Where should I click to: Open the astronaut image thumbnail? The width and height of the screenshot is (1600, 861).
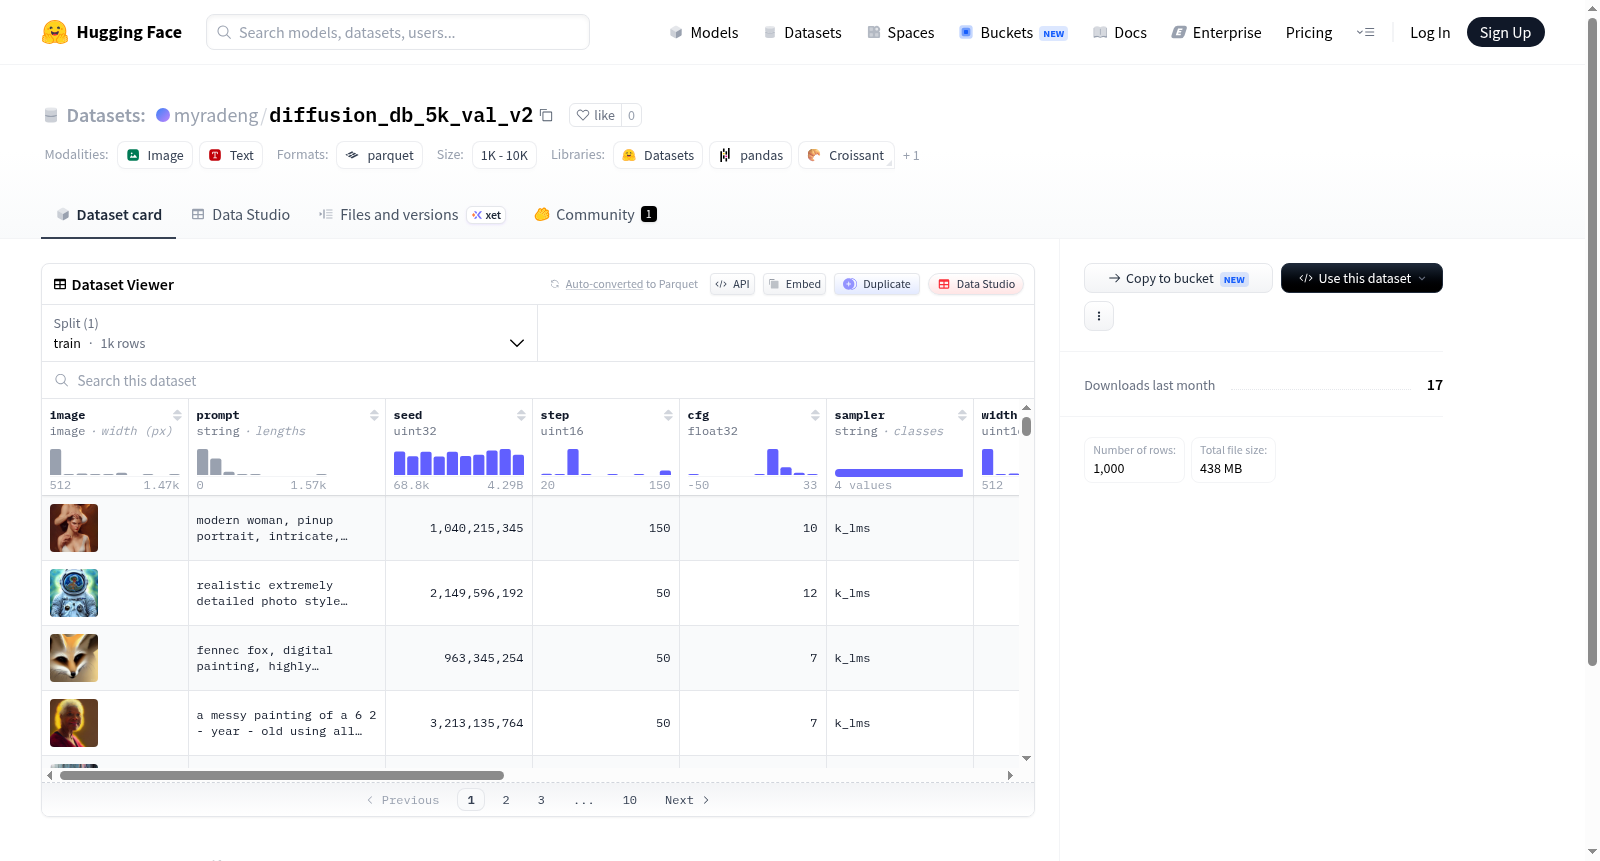(x=74, y=593)
